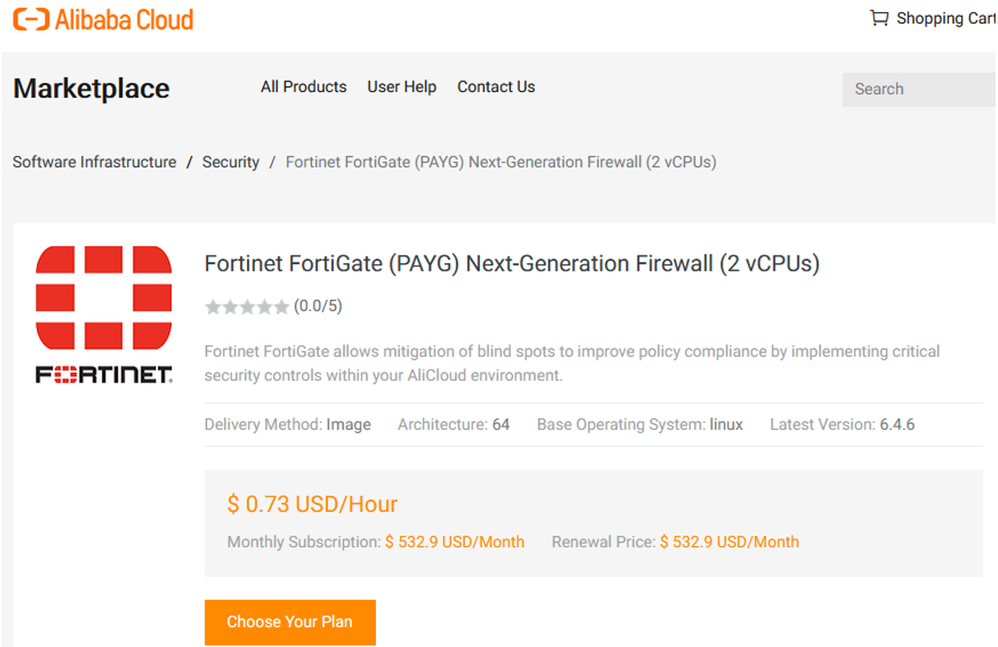This screenshot has height=647, width=998.
Task: Select the Contact Us menu item
Action: [x=496, y=87]
